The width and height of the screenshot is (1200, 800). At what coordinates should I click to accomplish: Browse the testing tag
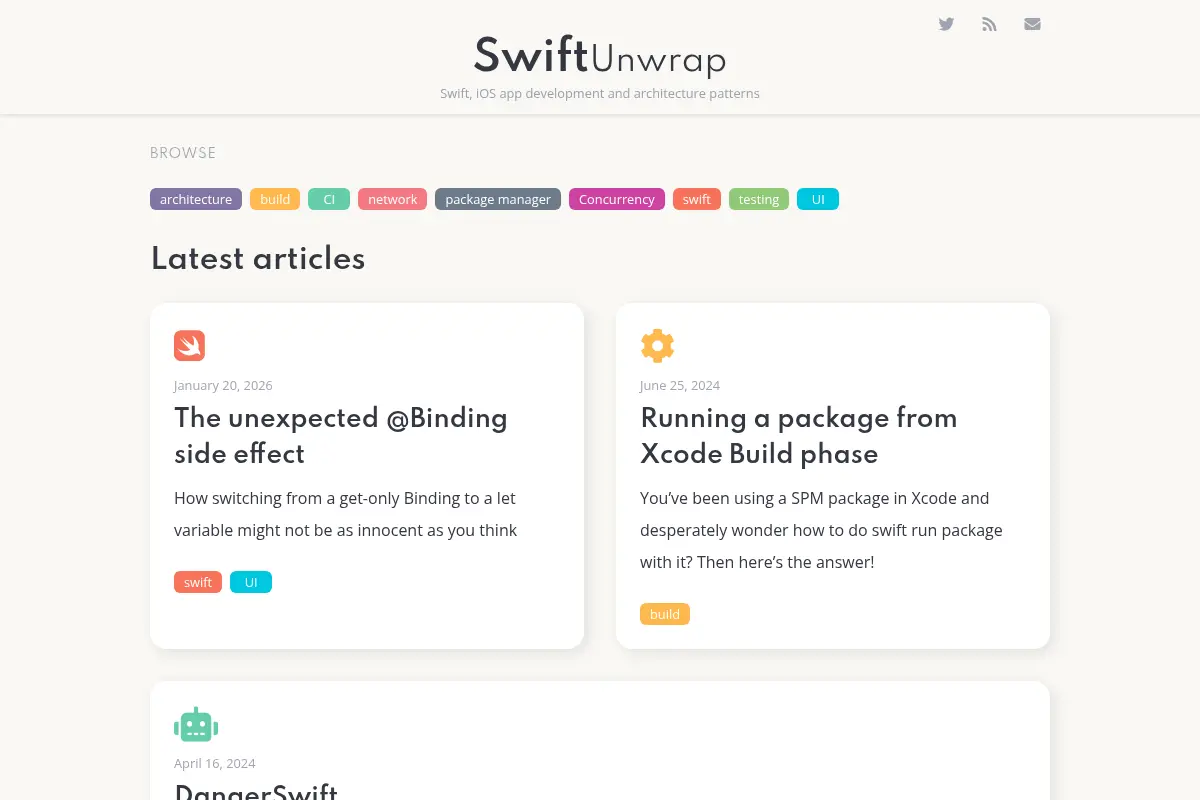tap(759, 199)
